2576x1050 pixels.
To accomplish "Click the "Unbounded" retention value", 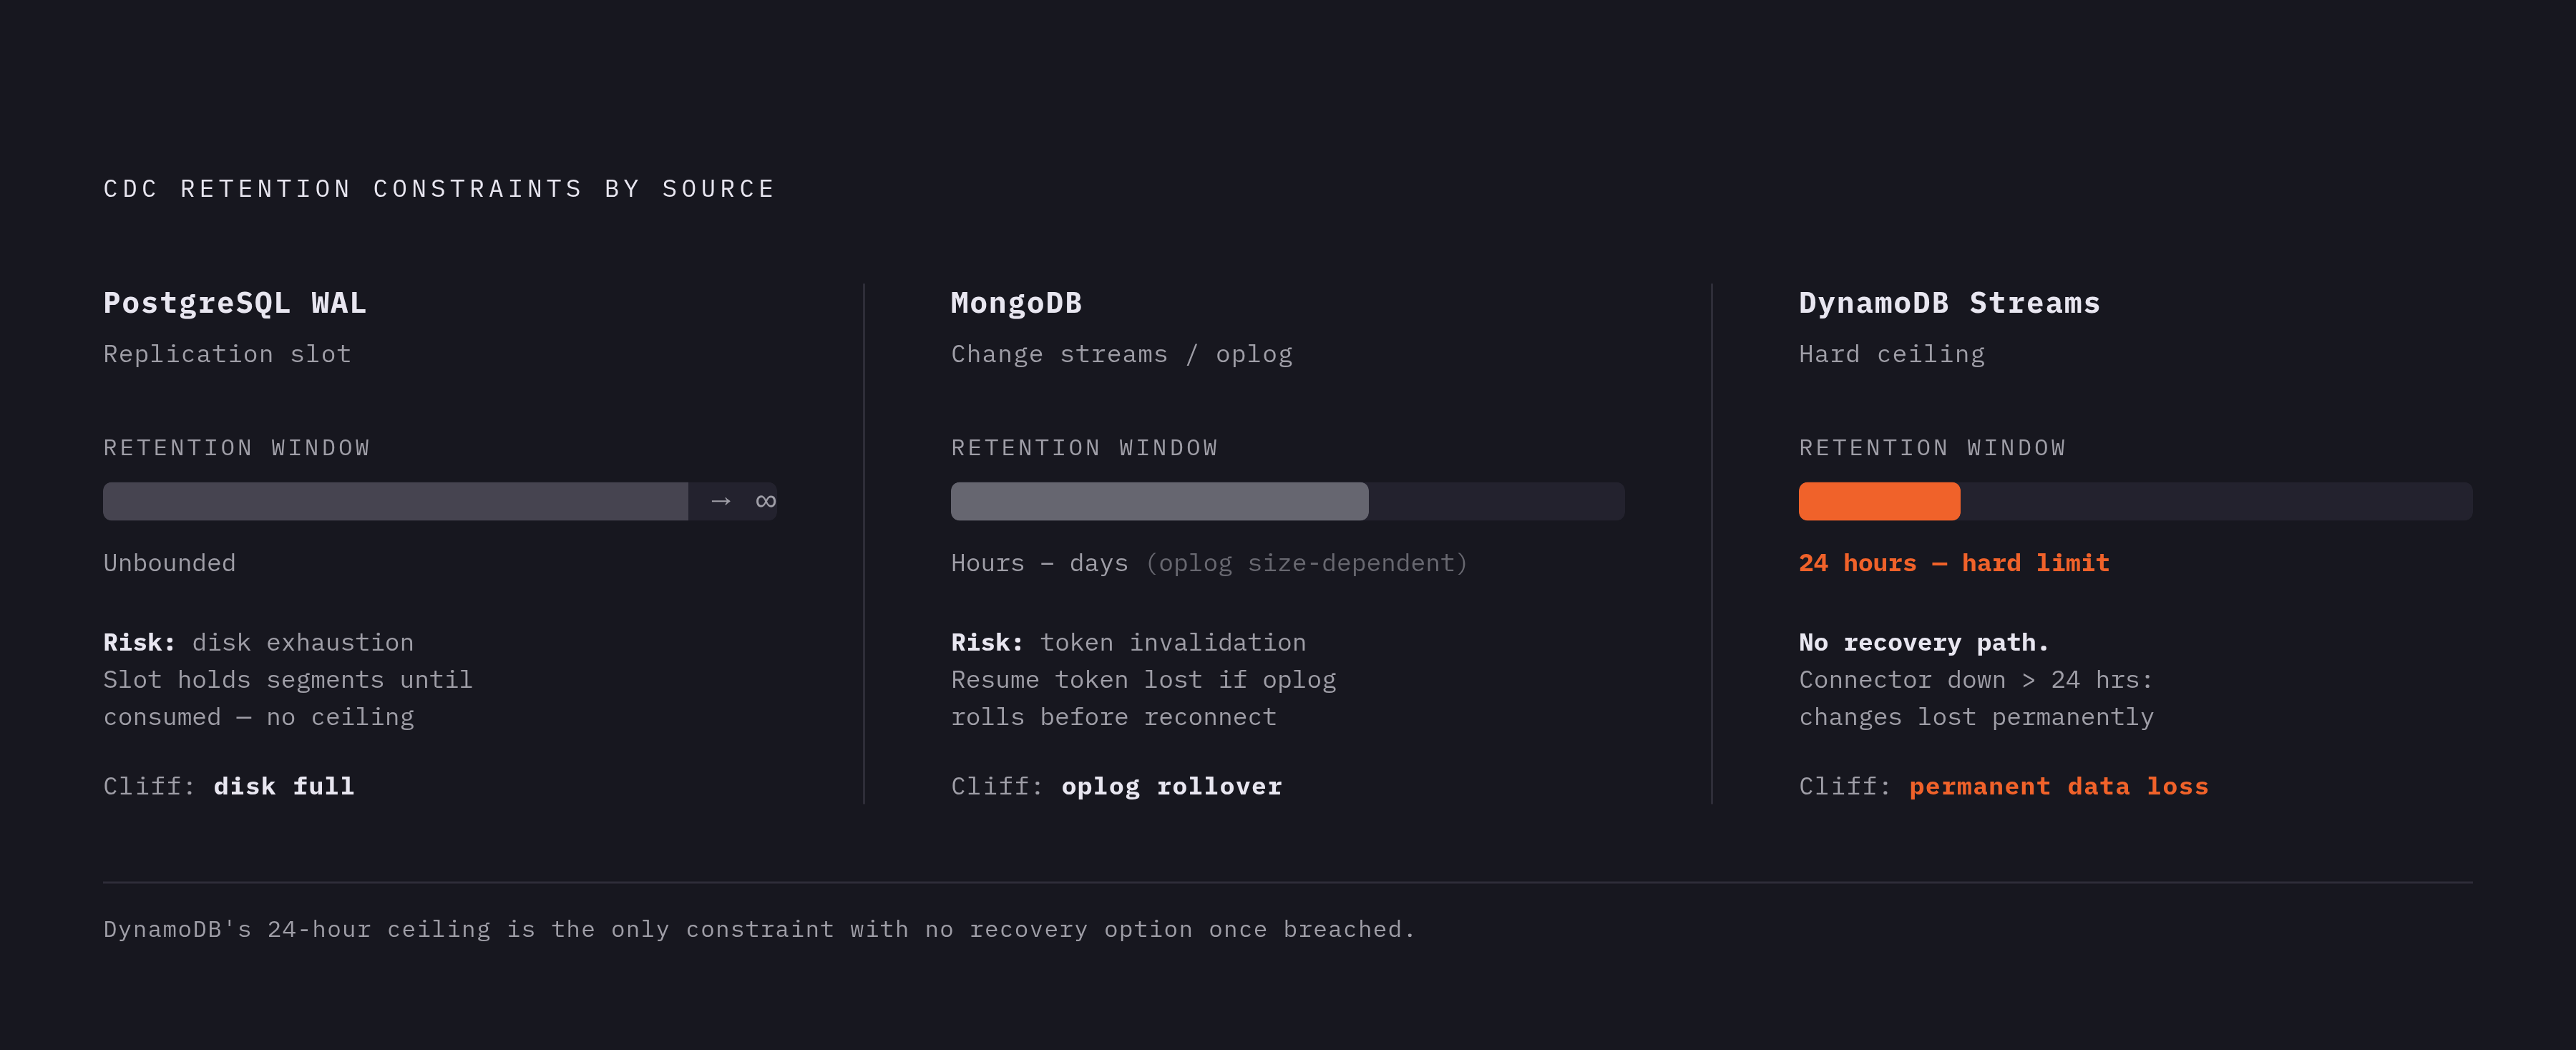I will click(x=170, y=563).
